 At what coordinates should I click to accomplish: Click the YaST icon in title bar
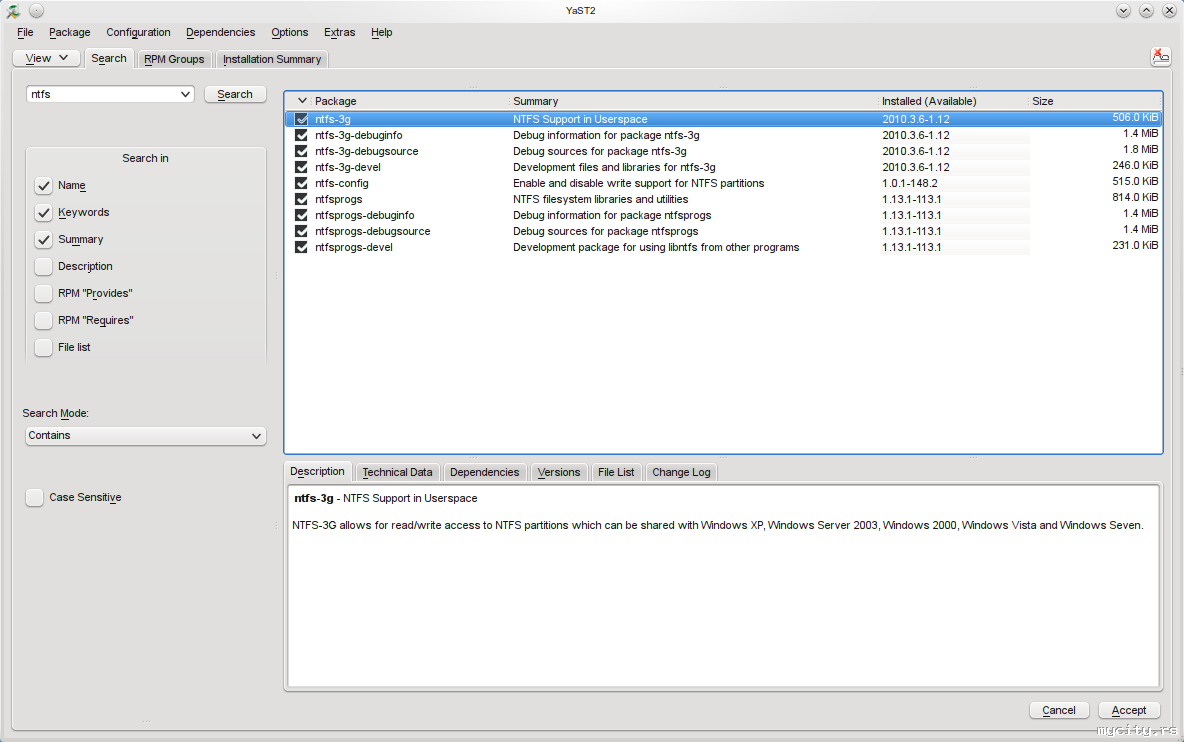pyautogui.click(x=13, y=11)
